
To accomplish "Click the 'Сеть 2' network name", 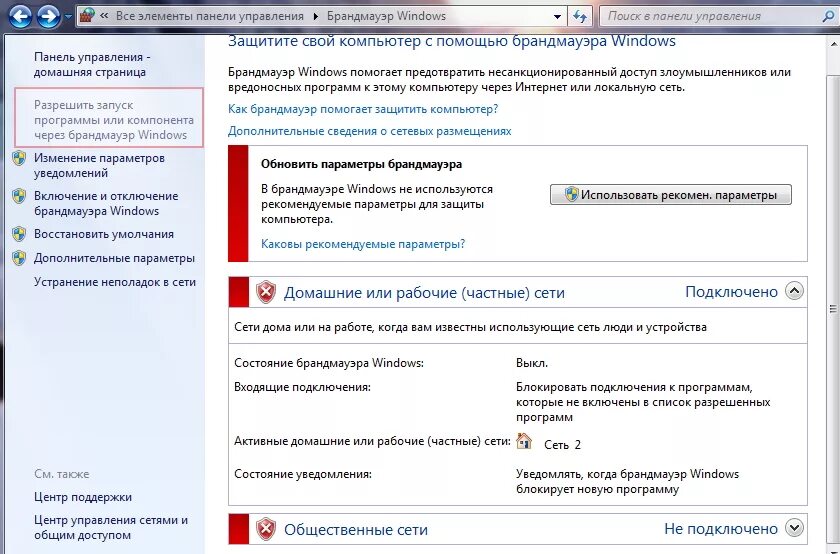I will pos(562,445).
